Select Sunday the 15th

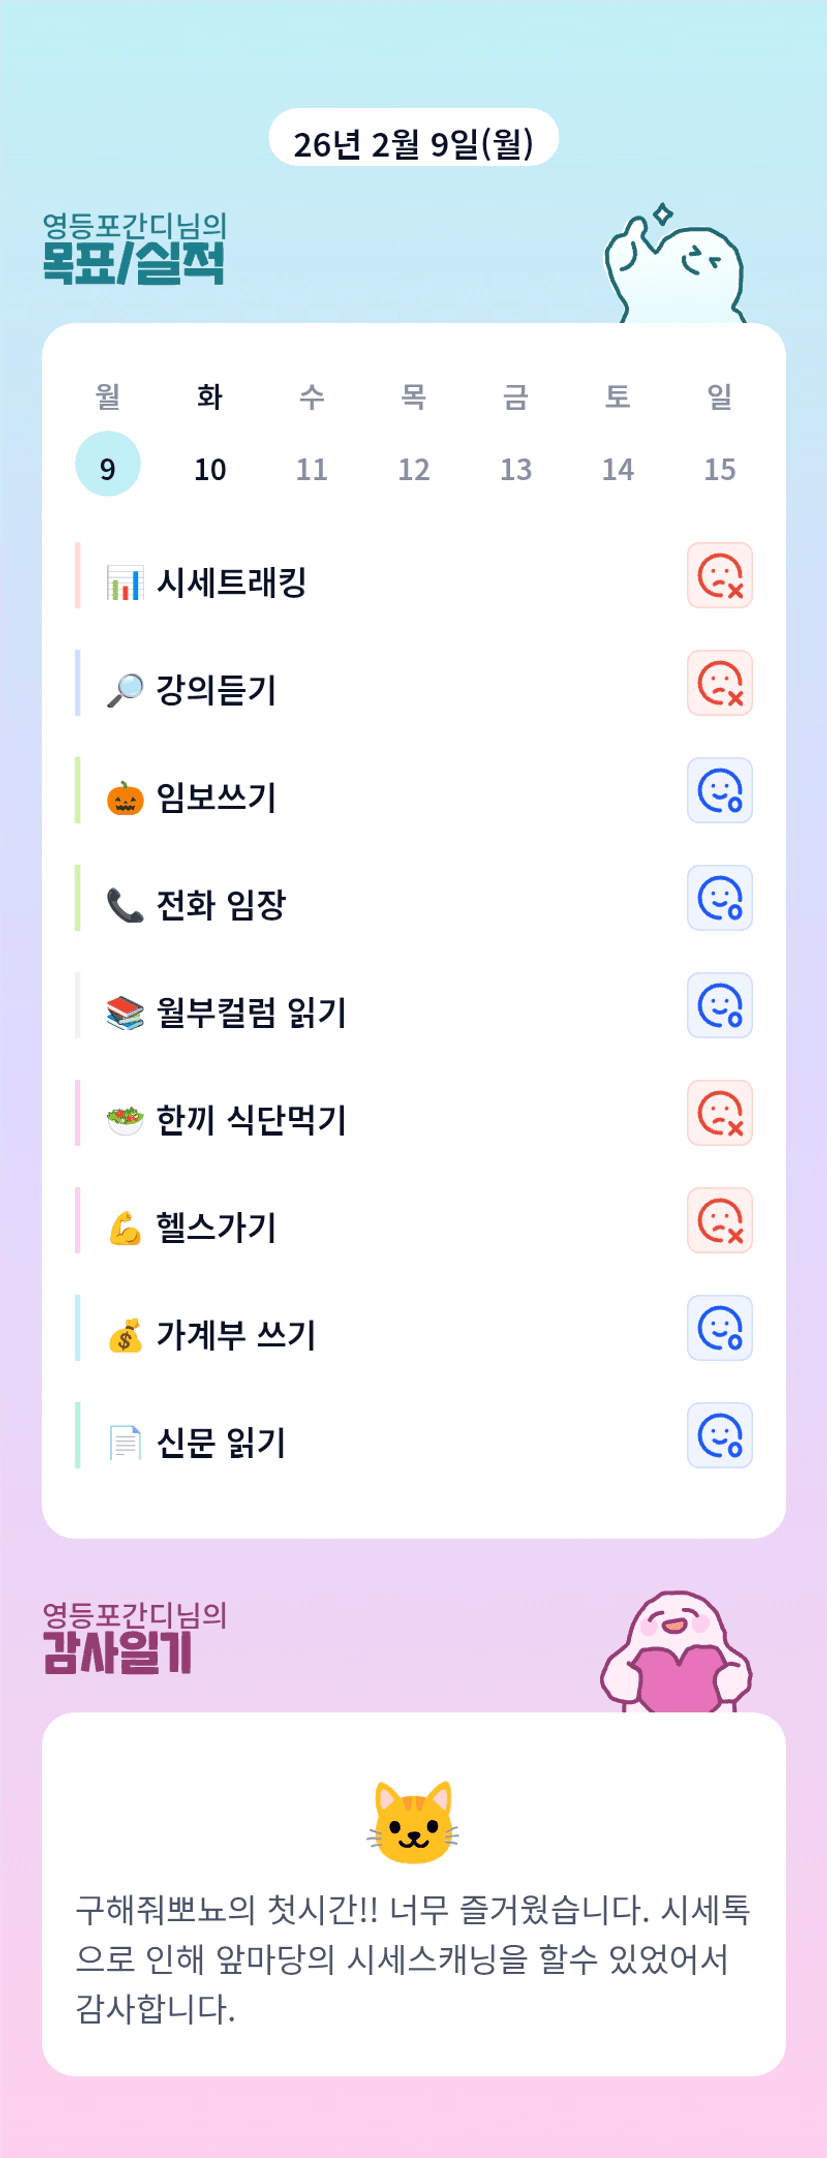tap(720, 468)
